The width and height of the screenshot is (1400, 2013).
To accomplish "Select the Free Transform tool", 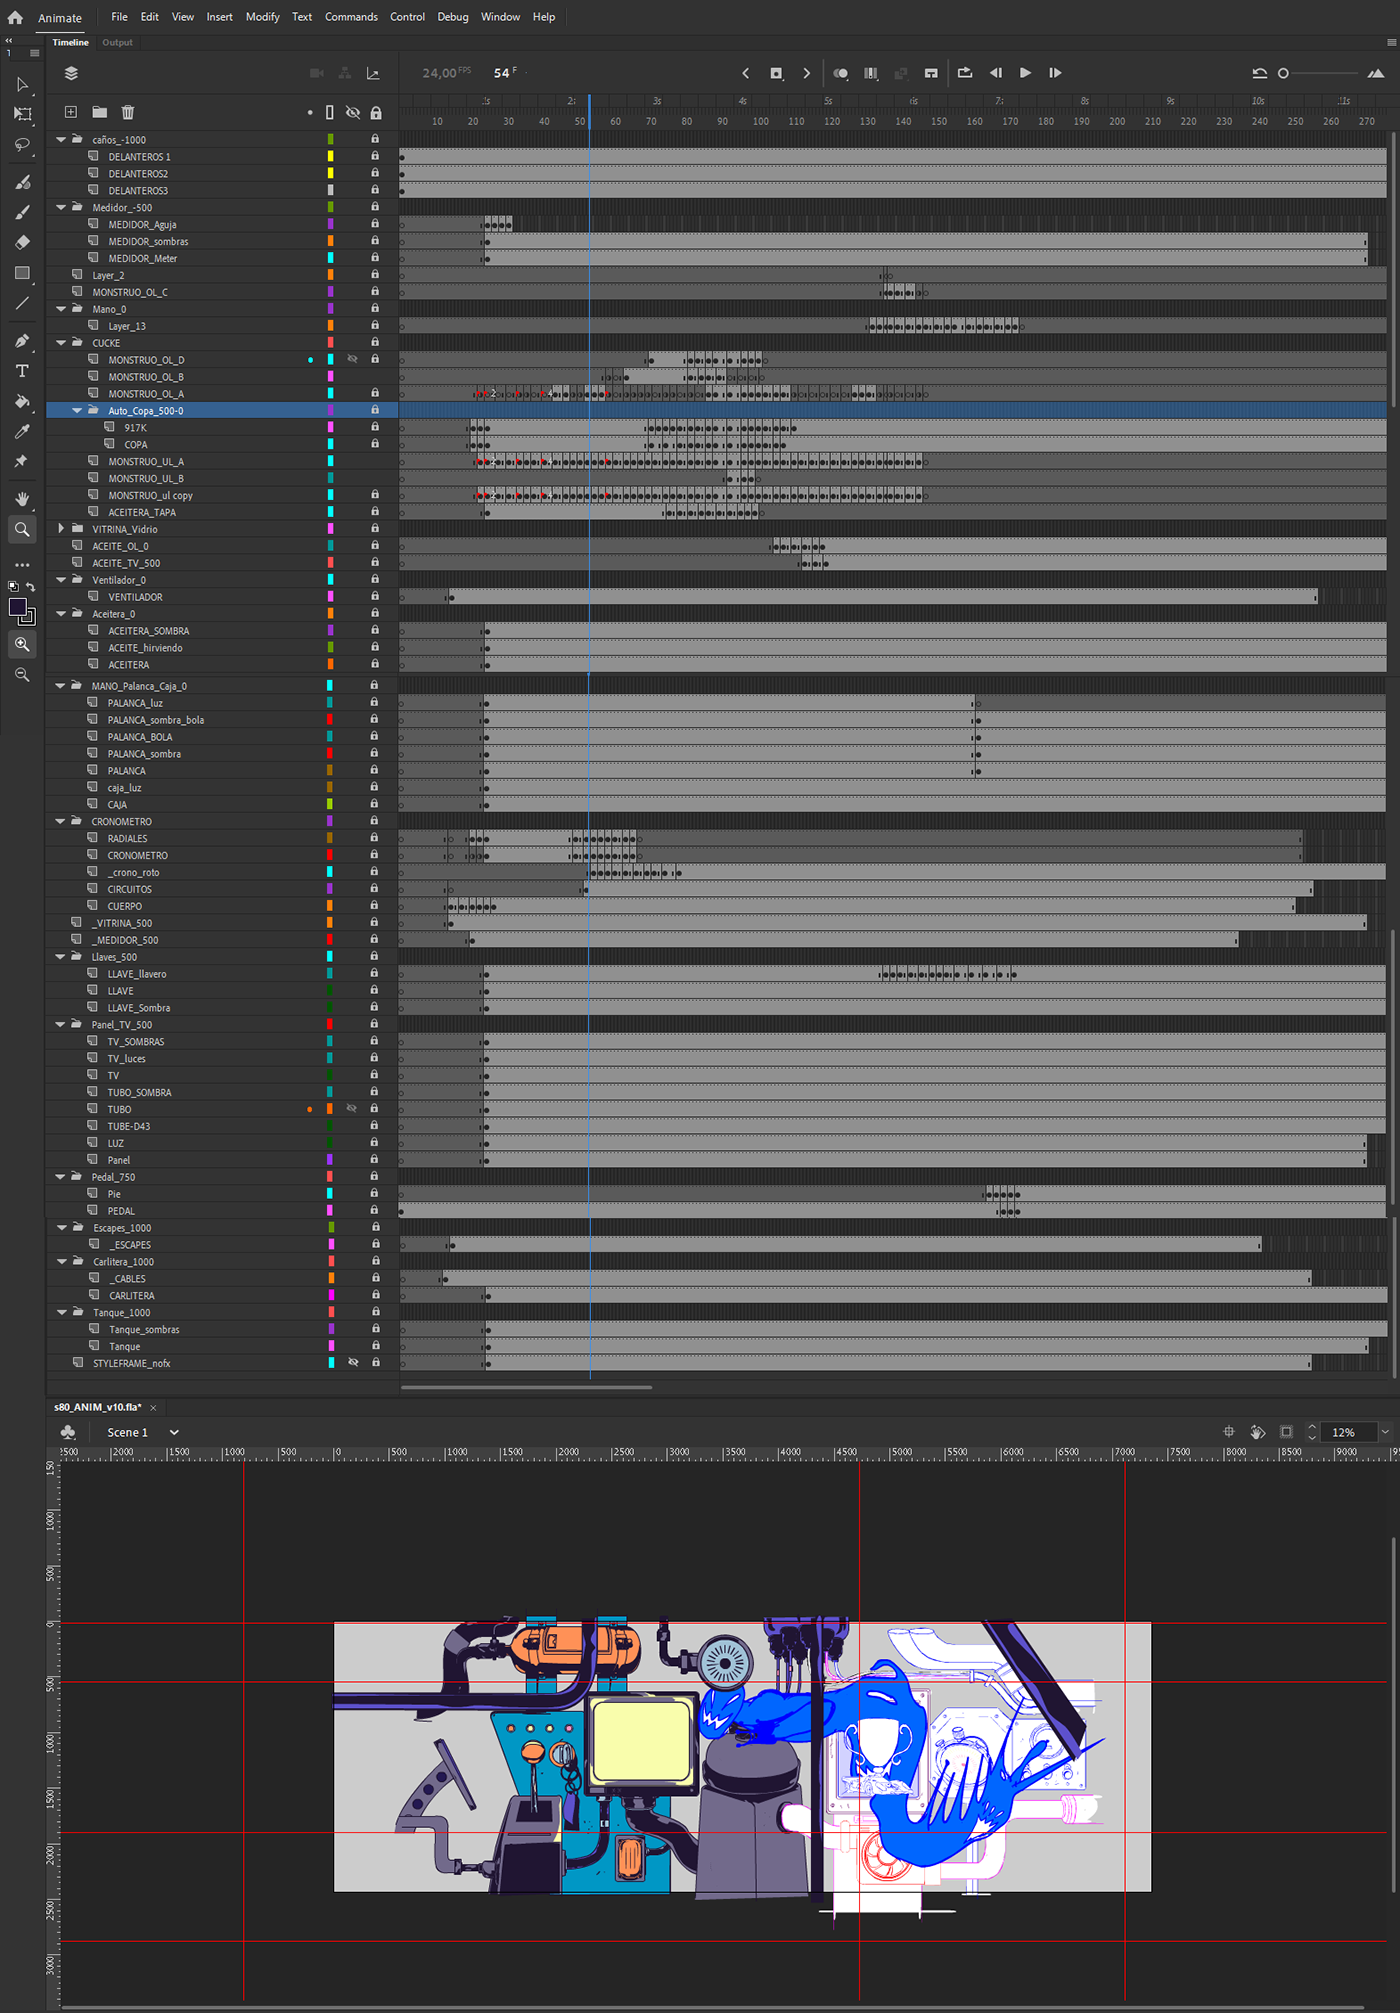I will pos(22,114).
